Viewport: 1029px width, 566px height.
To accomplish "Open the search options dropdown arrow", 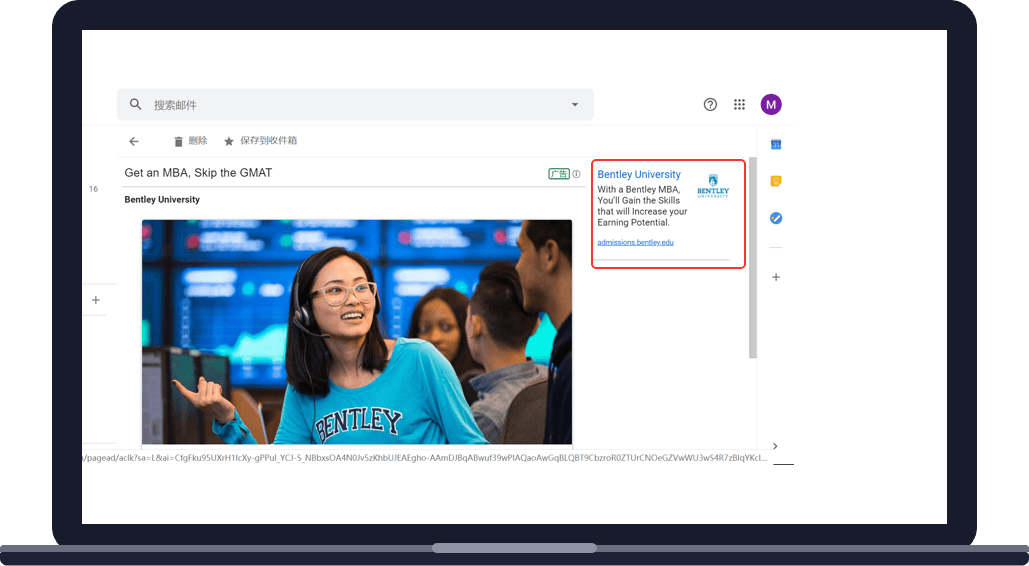I will click(575, 104).
